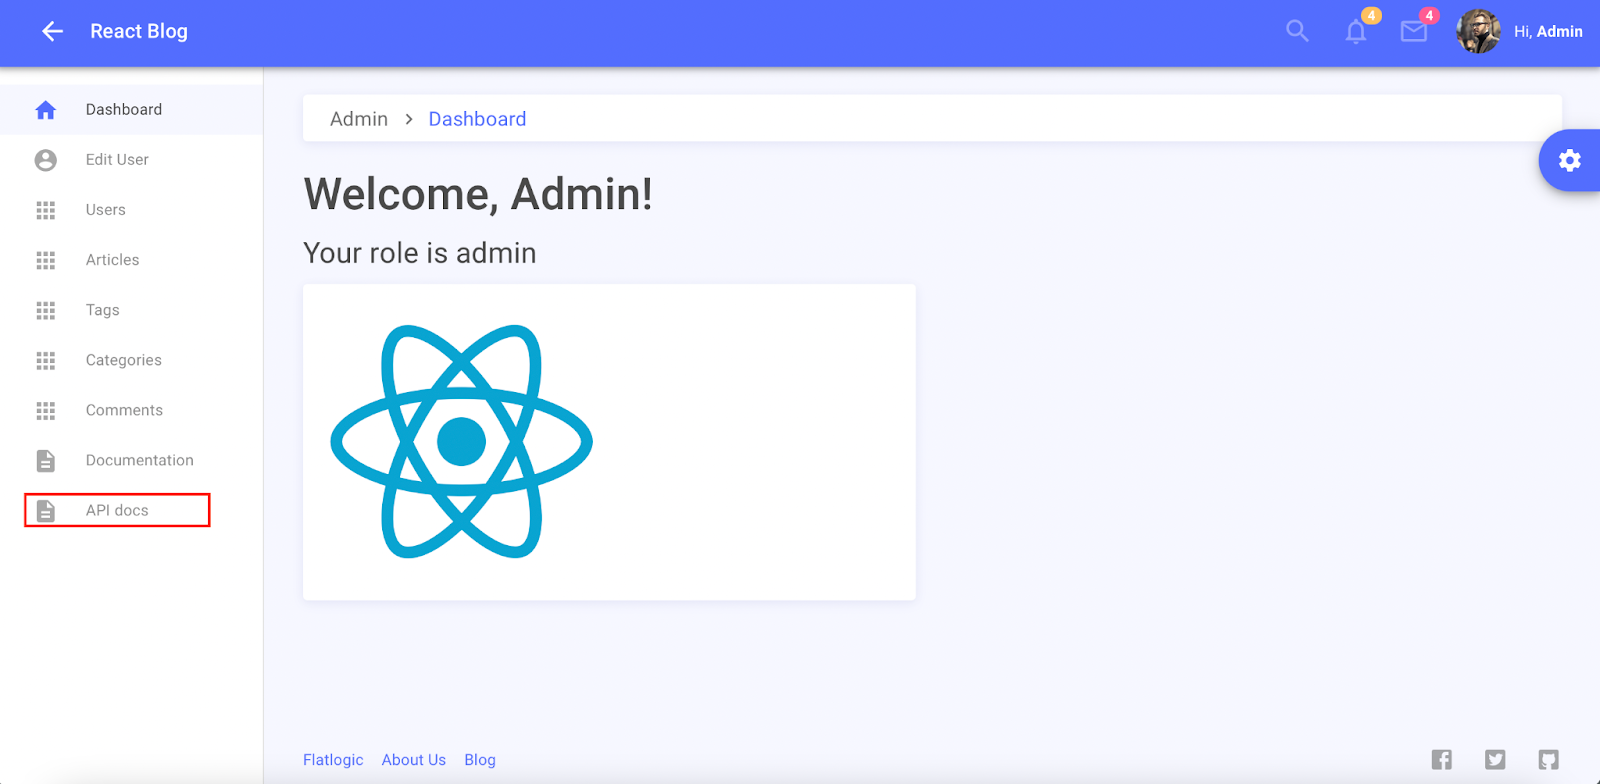Click the Articles grid icon
The width and height of the screenshot is (1600, 784).
pyautogui.click(x=46, y=260)
